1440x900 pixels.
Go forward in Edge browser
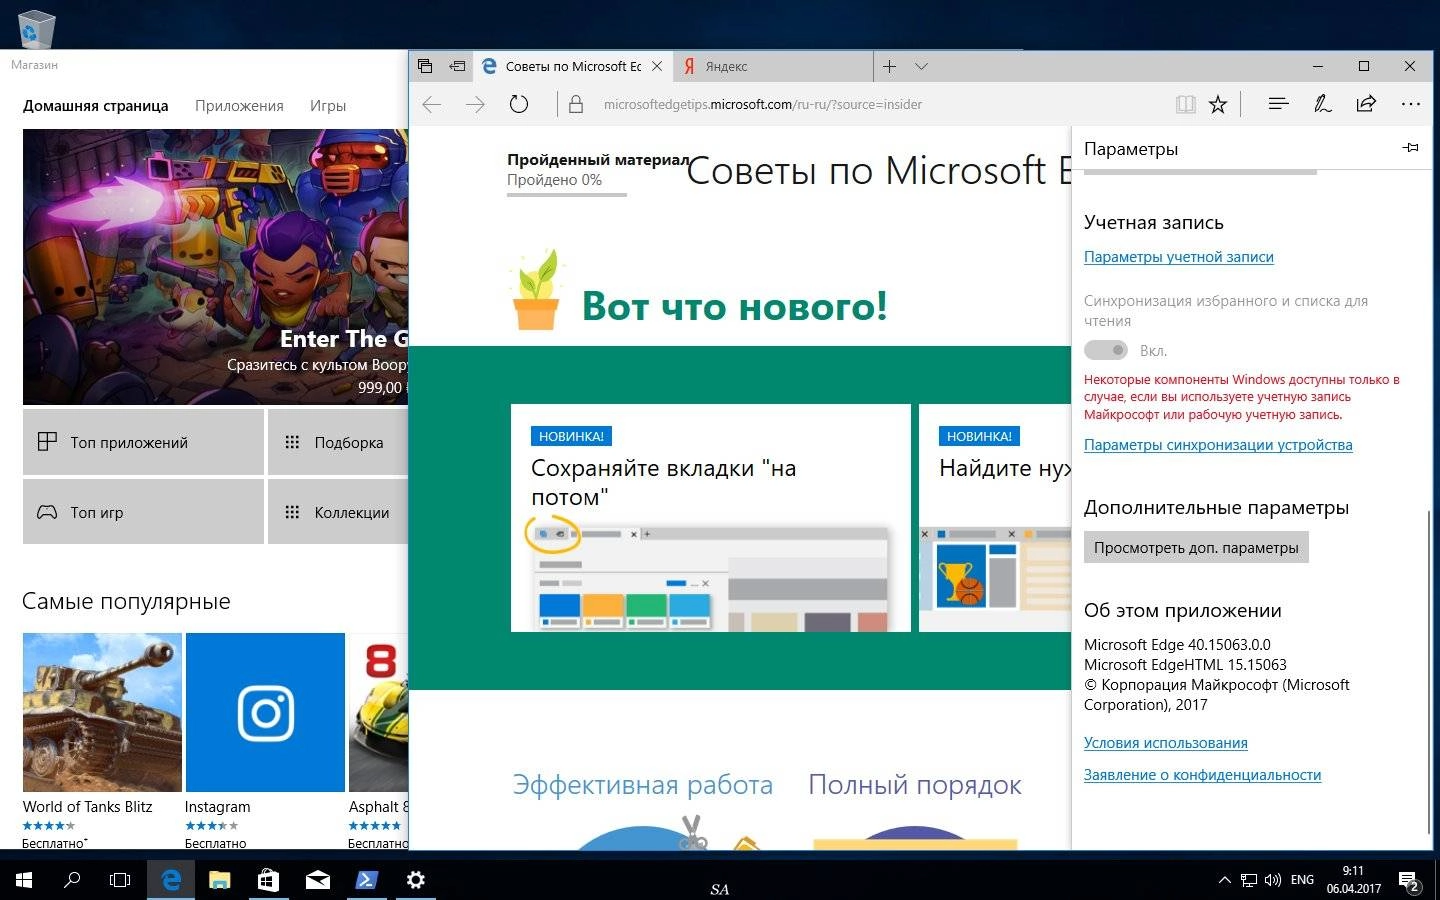[475, 104]
